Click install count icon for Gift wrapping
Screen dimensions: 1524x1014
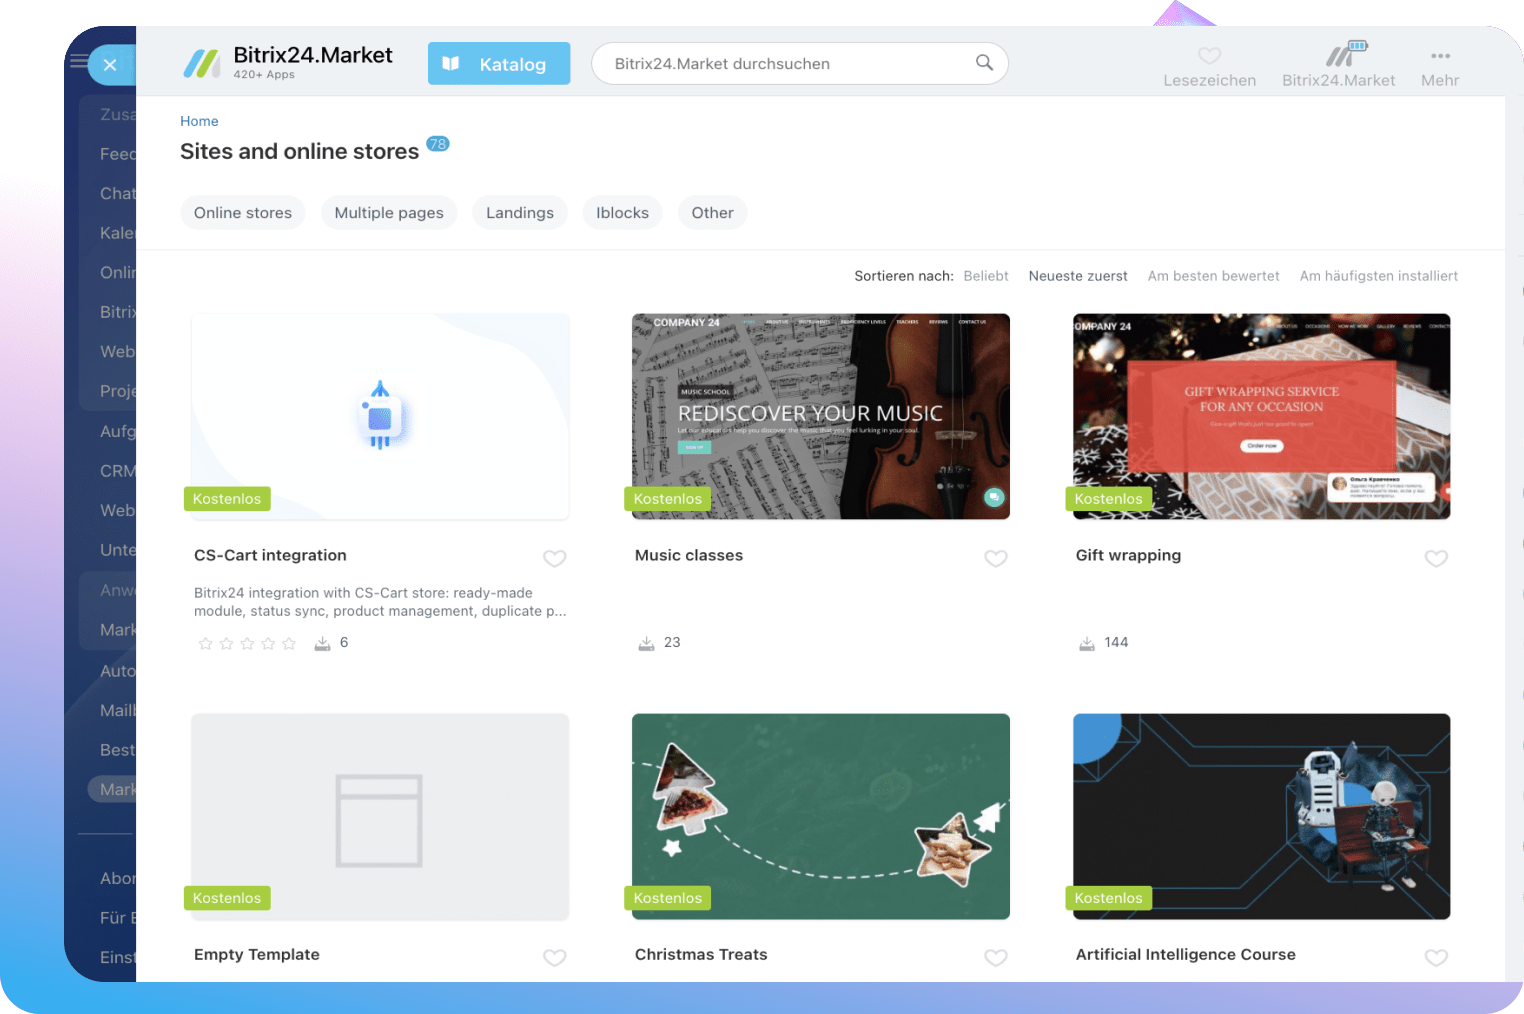[1087, 643]
